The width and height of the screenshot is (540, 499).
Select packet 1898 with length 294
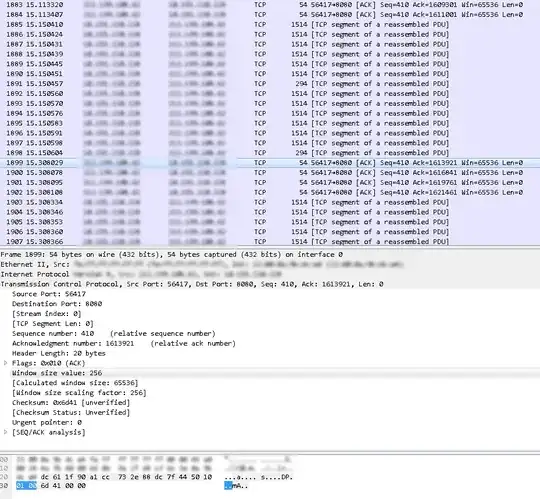(270, 153)
